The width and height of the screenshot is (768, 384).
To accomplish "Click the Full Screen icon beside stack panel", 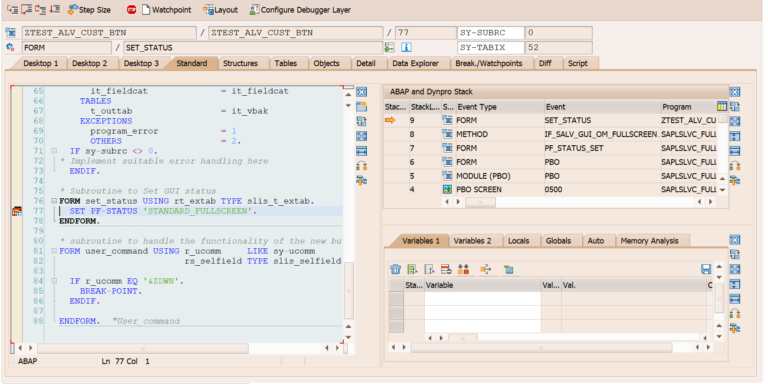I will pyautogui.click(x=735, y=121).
